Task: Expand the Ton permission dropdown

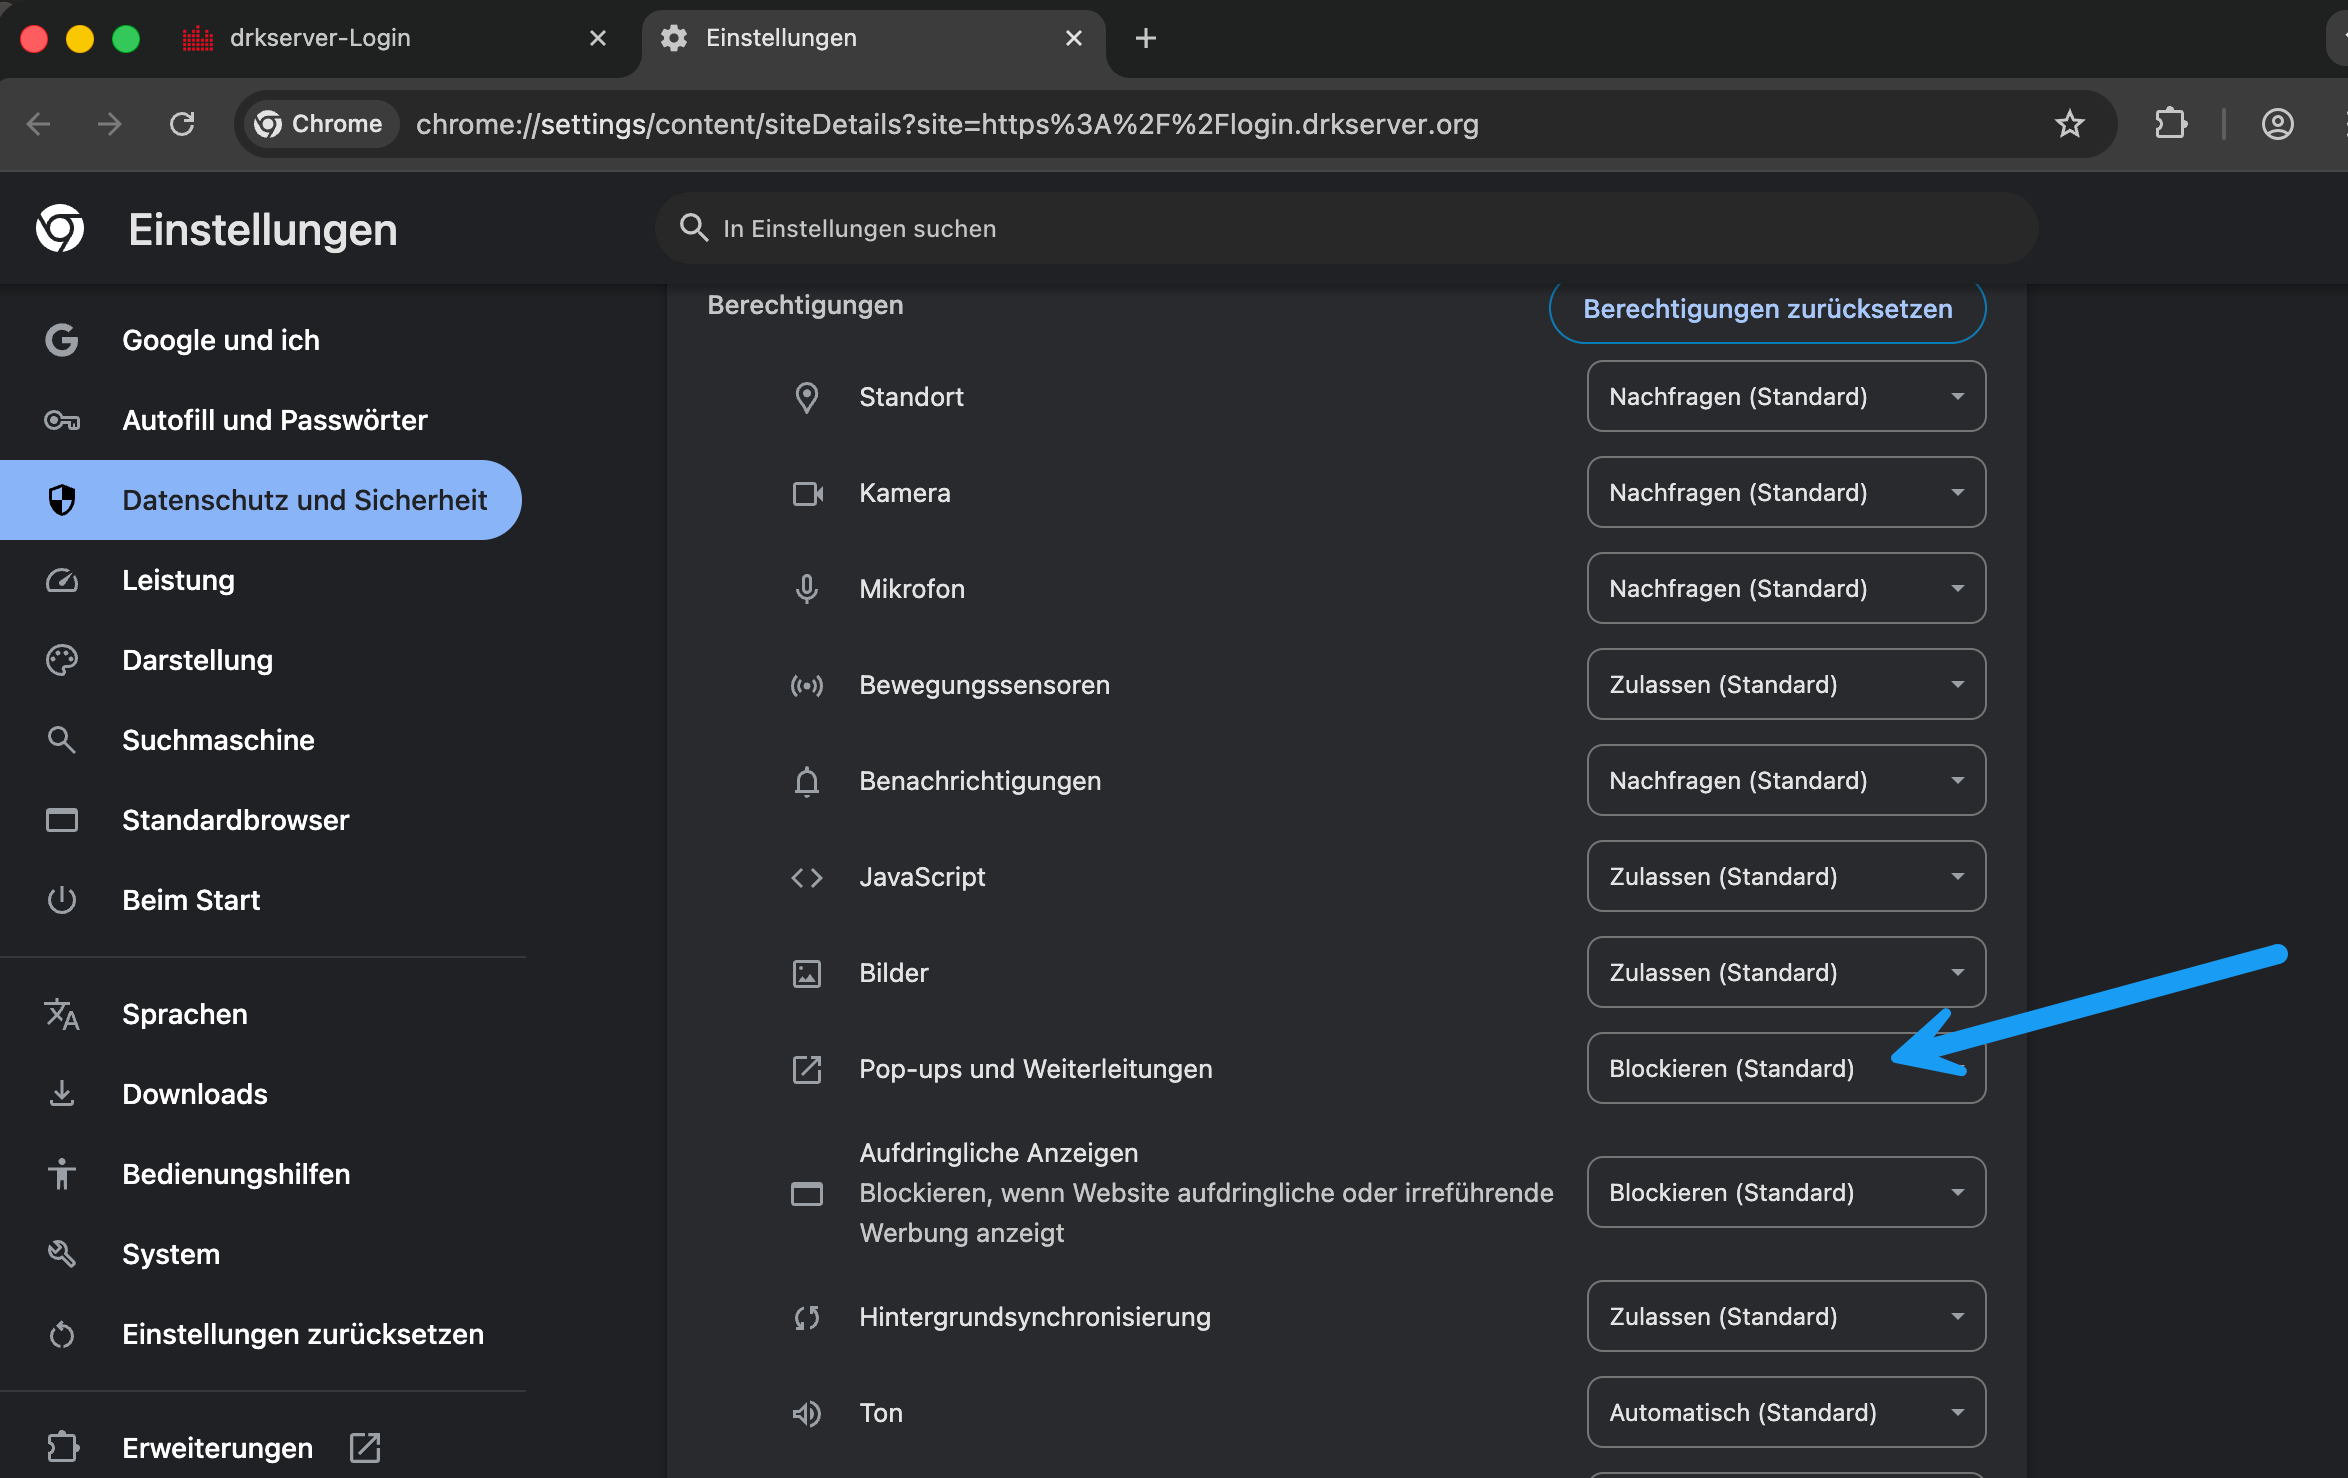Action: [x=1785, y=1413]
